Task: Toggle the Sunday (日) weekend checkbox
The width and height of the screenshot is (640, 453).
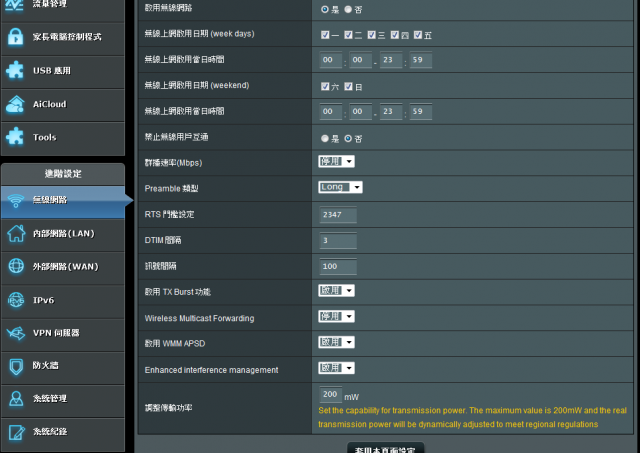Action: [x=348, y=86]
